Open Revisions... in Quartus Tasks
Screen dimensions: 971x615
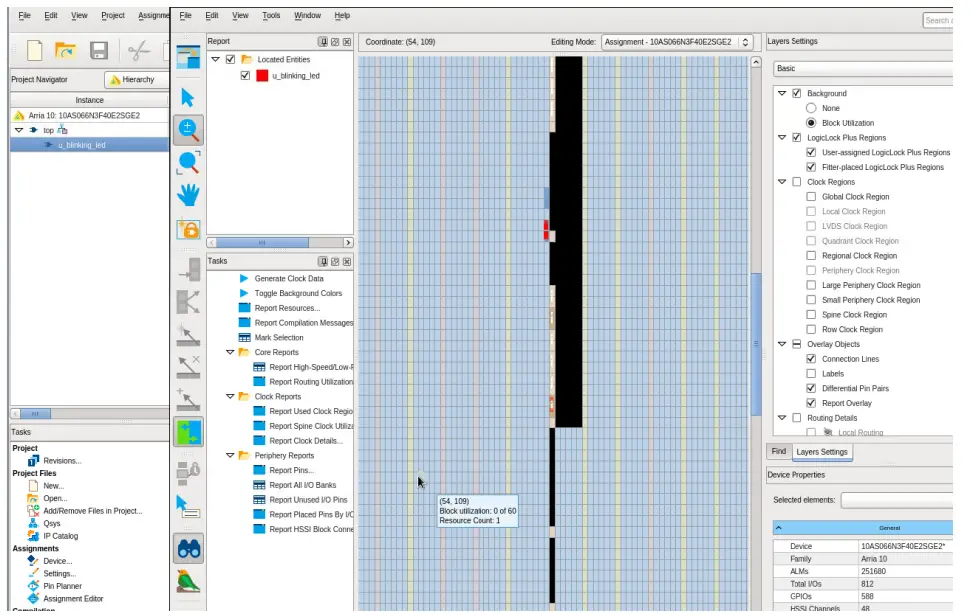pyautogui.click(x=62, y=461)
